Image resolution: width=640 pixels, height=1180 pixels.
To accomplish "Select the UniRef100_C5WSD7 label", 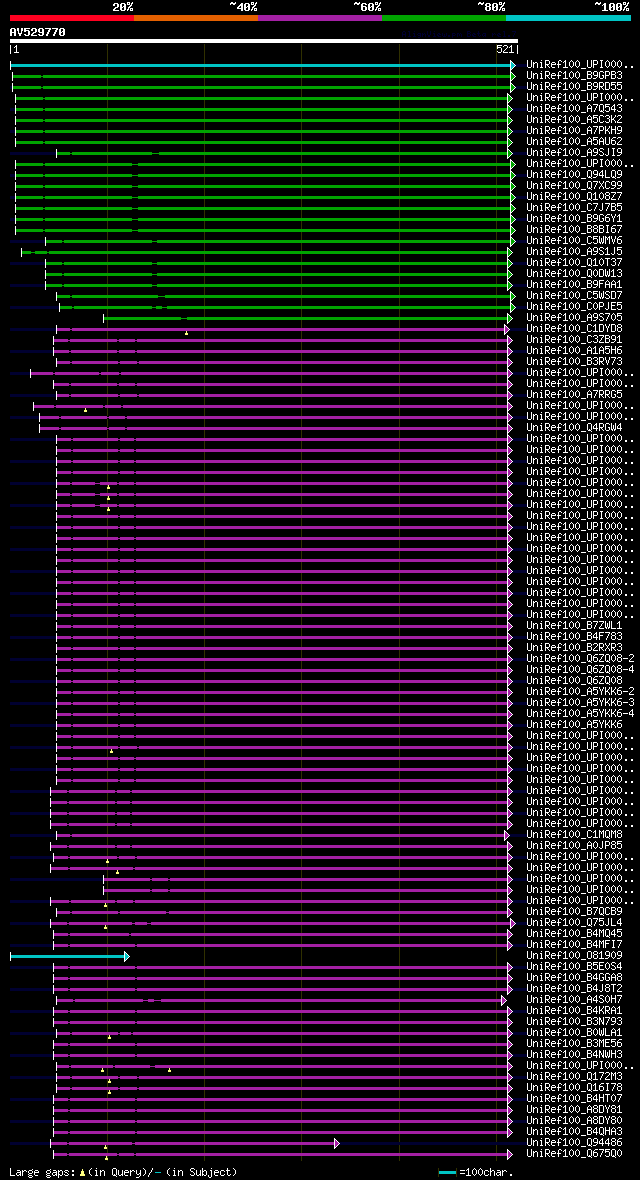I will point(574,295).
